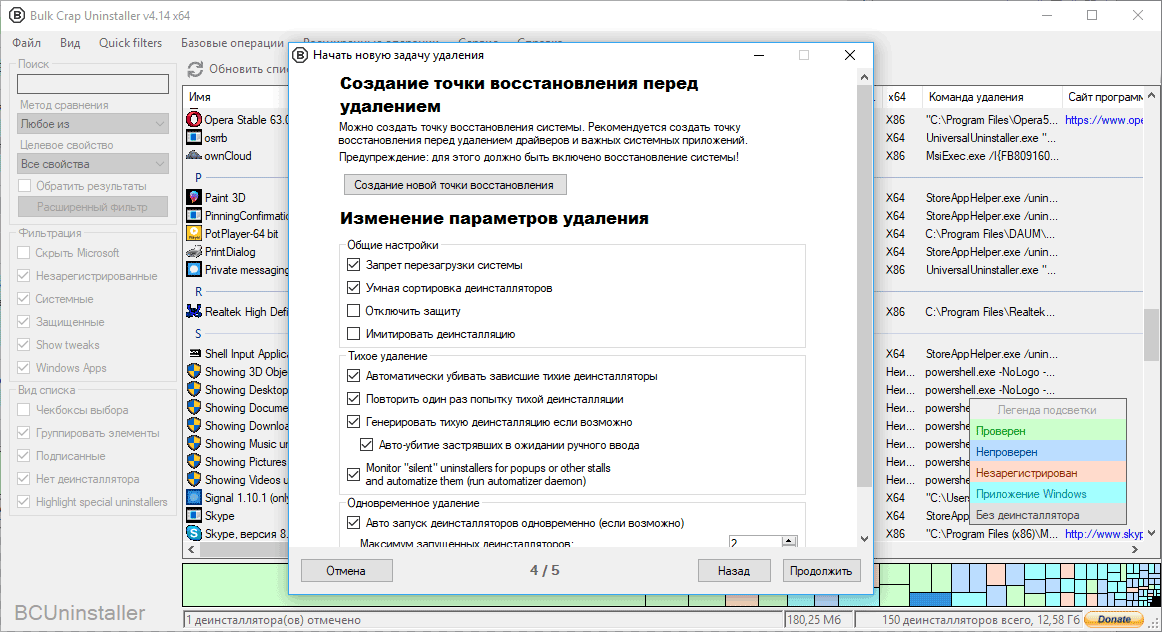The width and height of the screenshot is (1162, 632).
Task: Click the Назад button
Action: (x=734, y=571)
